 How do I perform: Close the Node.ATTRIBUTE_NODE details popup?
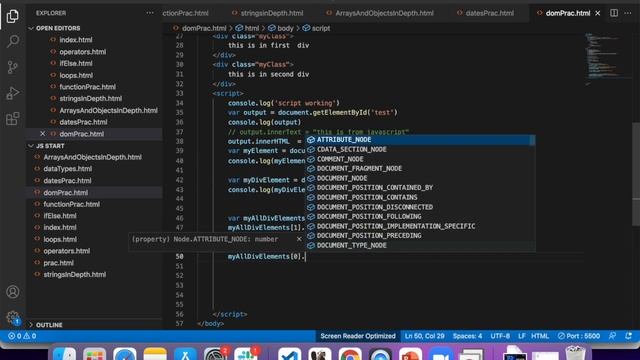299,239
